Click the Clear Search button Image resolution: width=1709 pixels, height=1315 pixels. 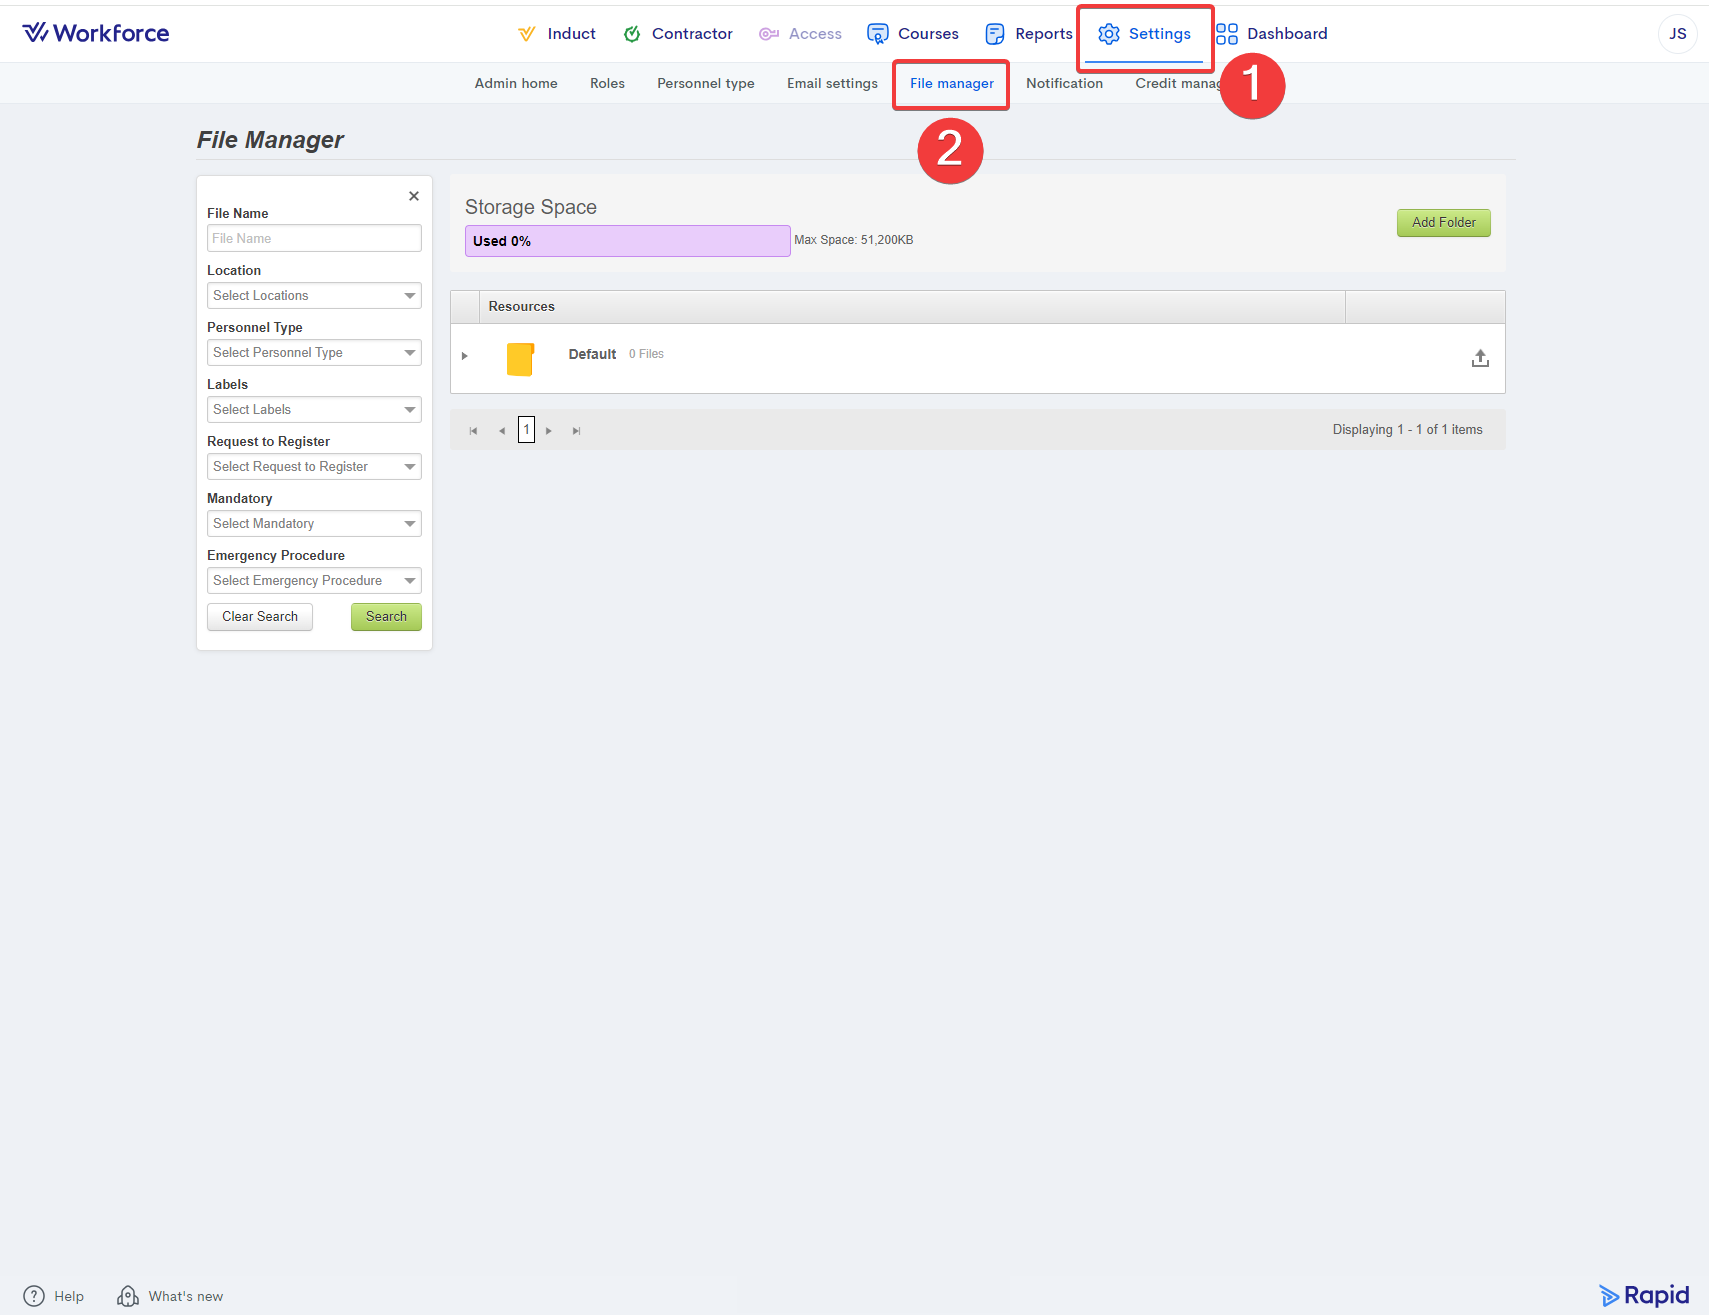coord(260,617)
